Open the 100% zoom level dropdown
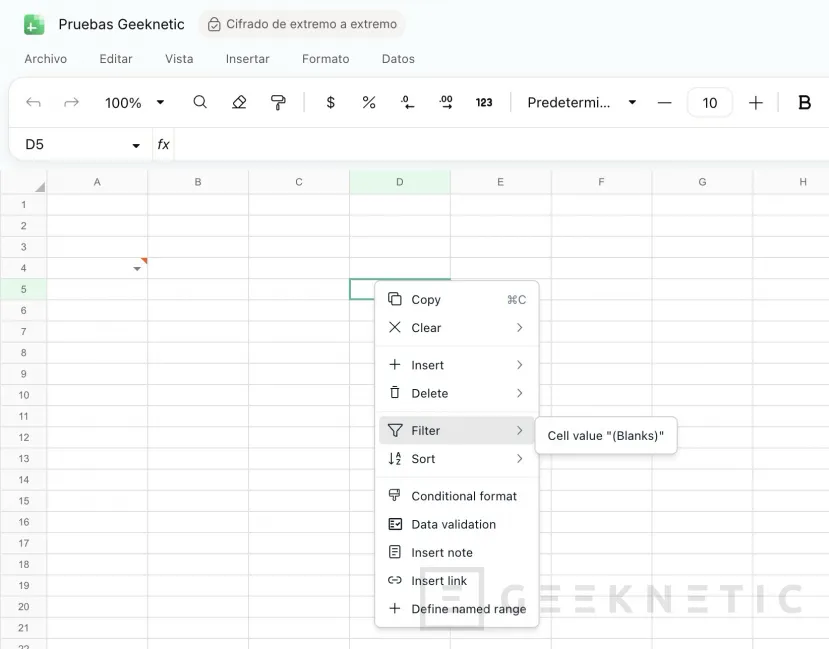This screenshot has width=829, height=649. point(131,102)
